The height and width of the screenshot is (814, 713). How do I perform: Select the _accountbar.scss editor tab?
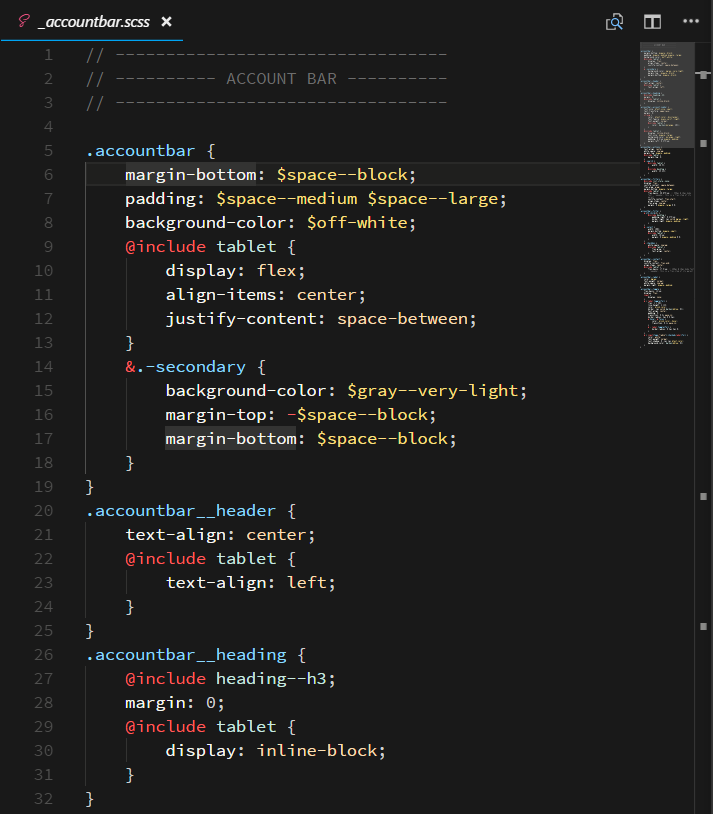92,21
